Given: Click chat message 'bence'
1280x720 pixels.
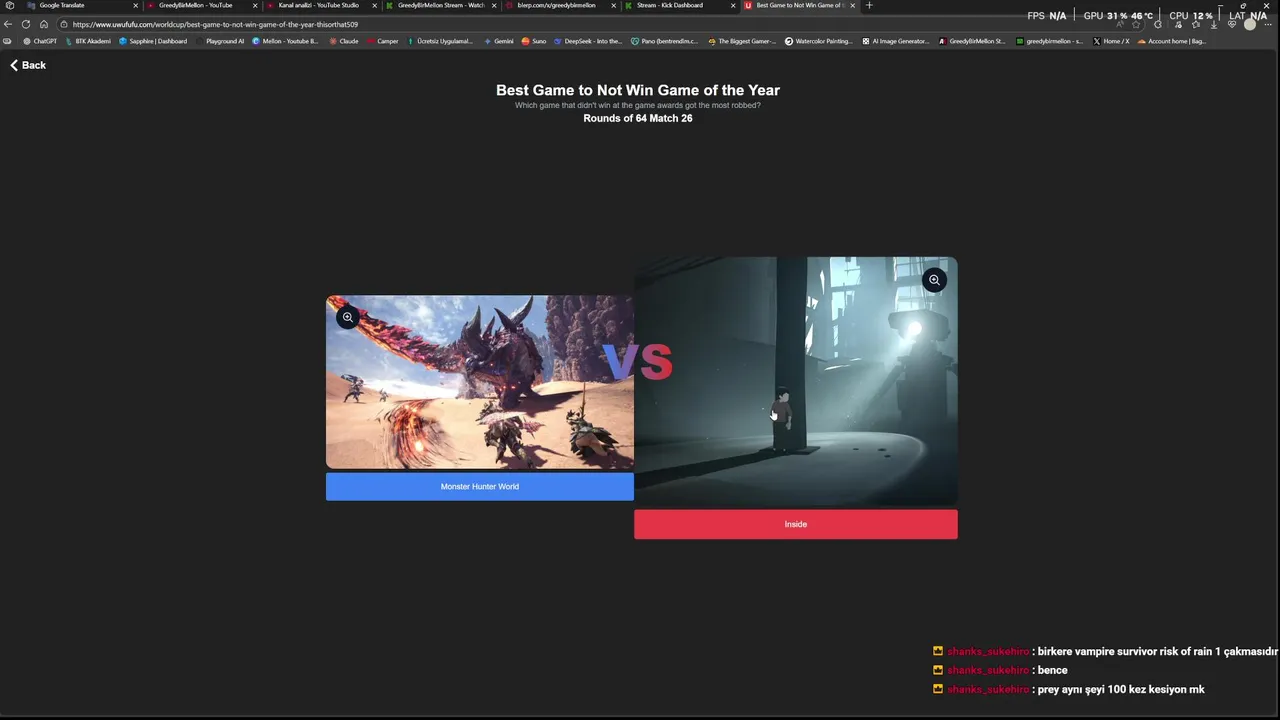Looking at the screenshot, I should click(x=1053, y=670).
